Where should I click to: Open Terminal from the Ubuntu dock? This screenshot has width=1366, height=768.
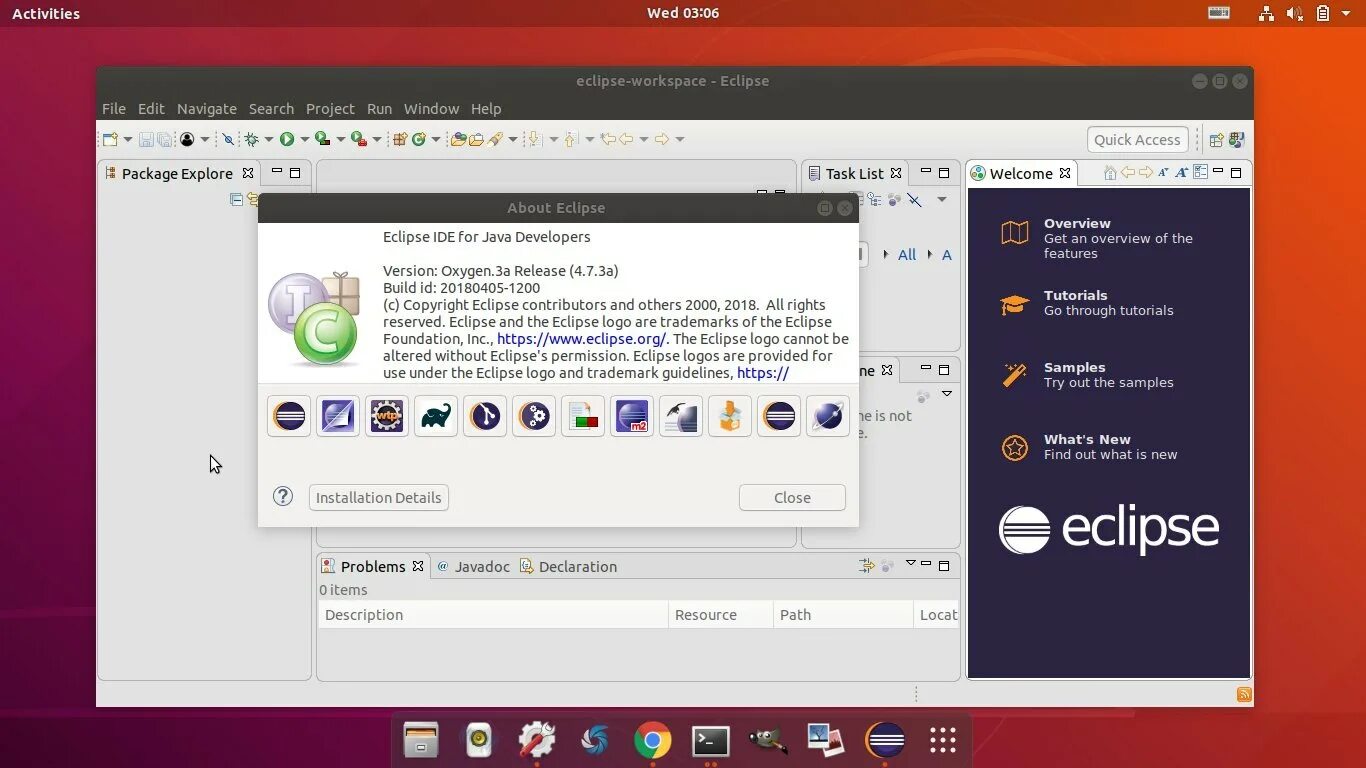(711, 741)
